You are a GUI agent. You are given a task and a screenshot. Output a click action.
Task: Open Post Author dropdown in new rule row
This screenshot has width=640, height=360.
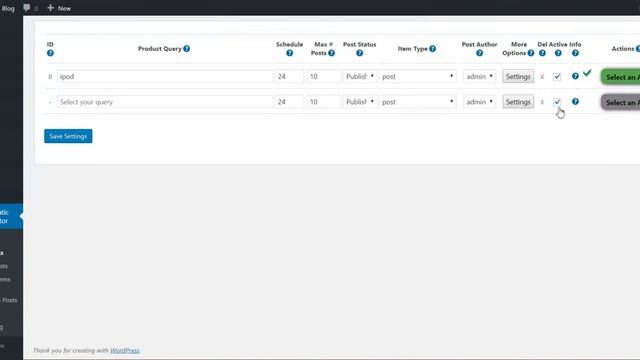[479, 102]
